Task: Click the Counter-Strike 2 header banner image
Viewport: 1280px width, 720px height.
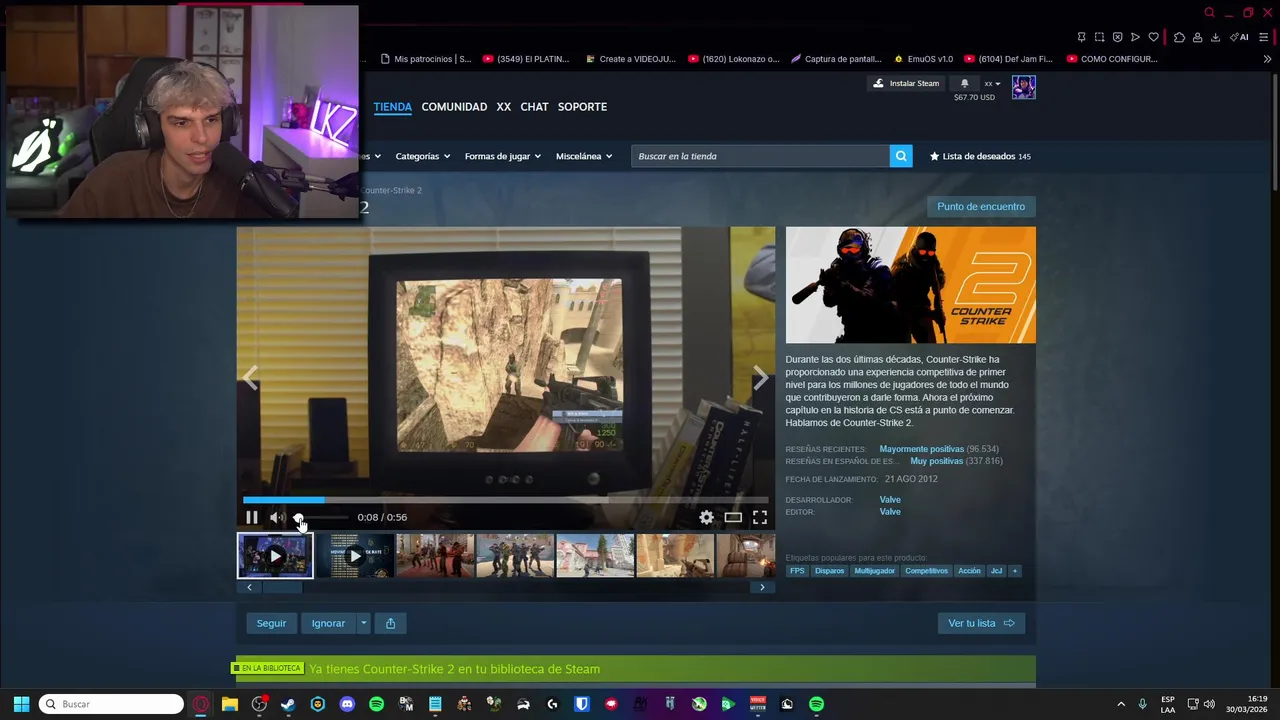Action: (x=911, y=285)
